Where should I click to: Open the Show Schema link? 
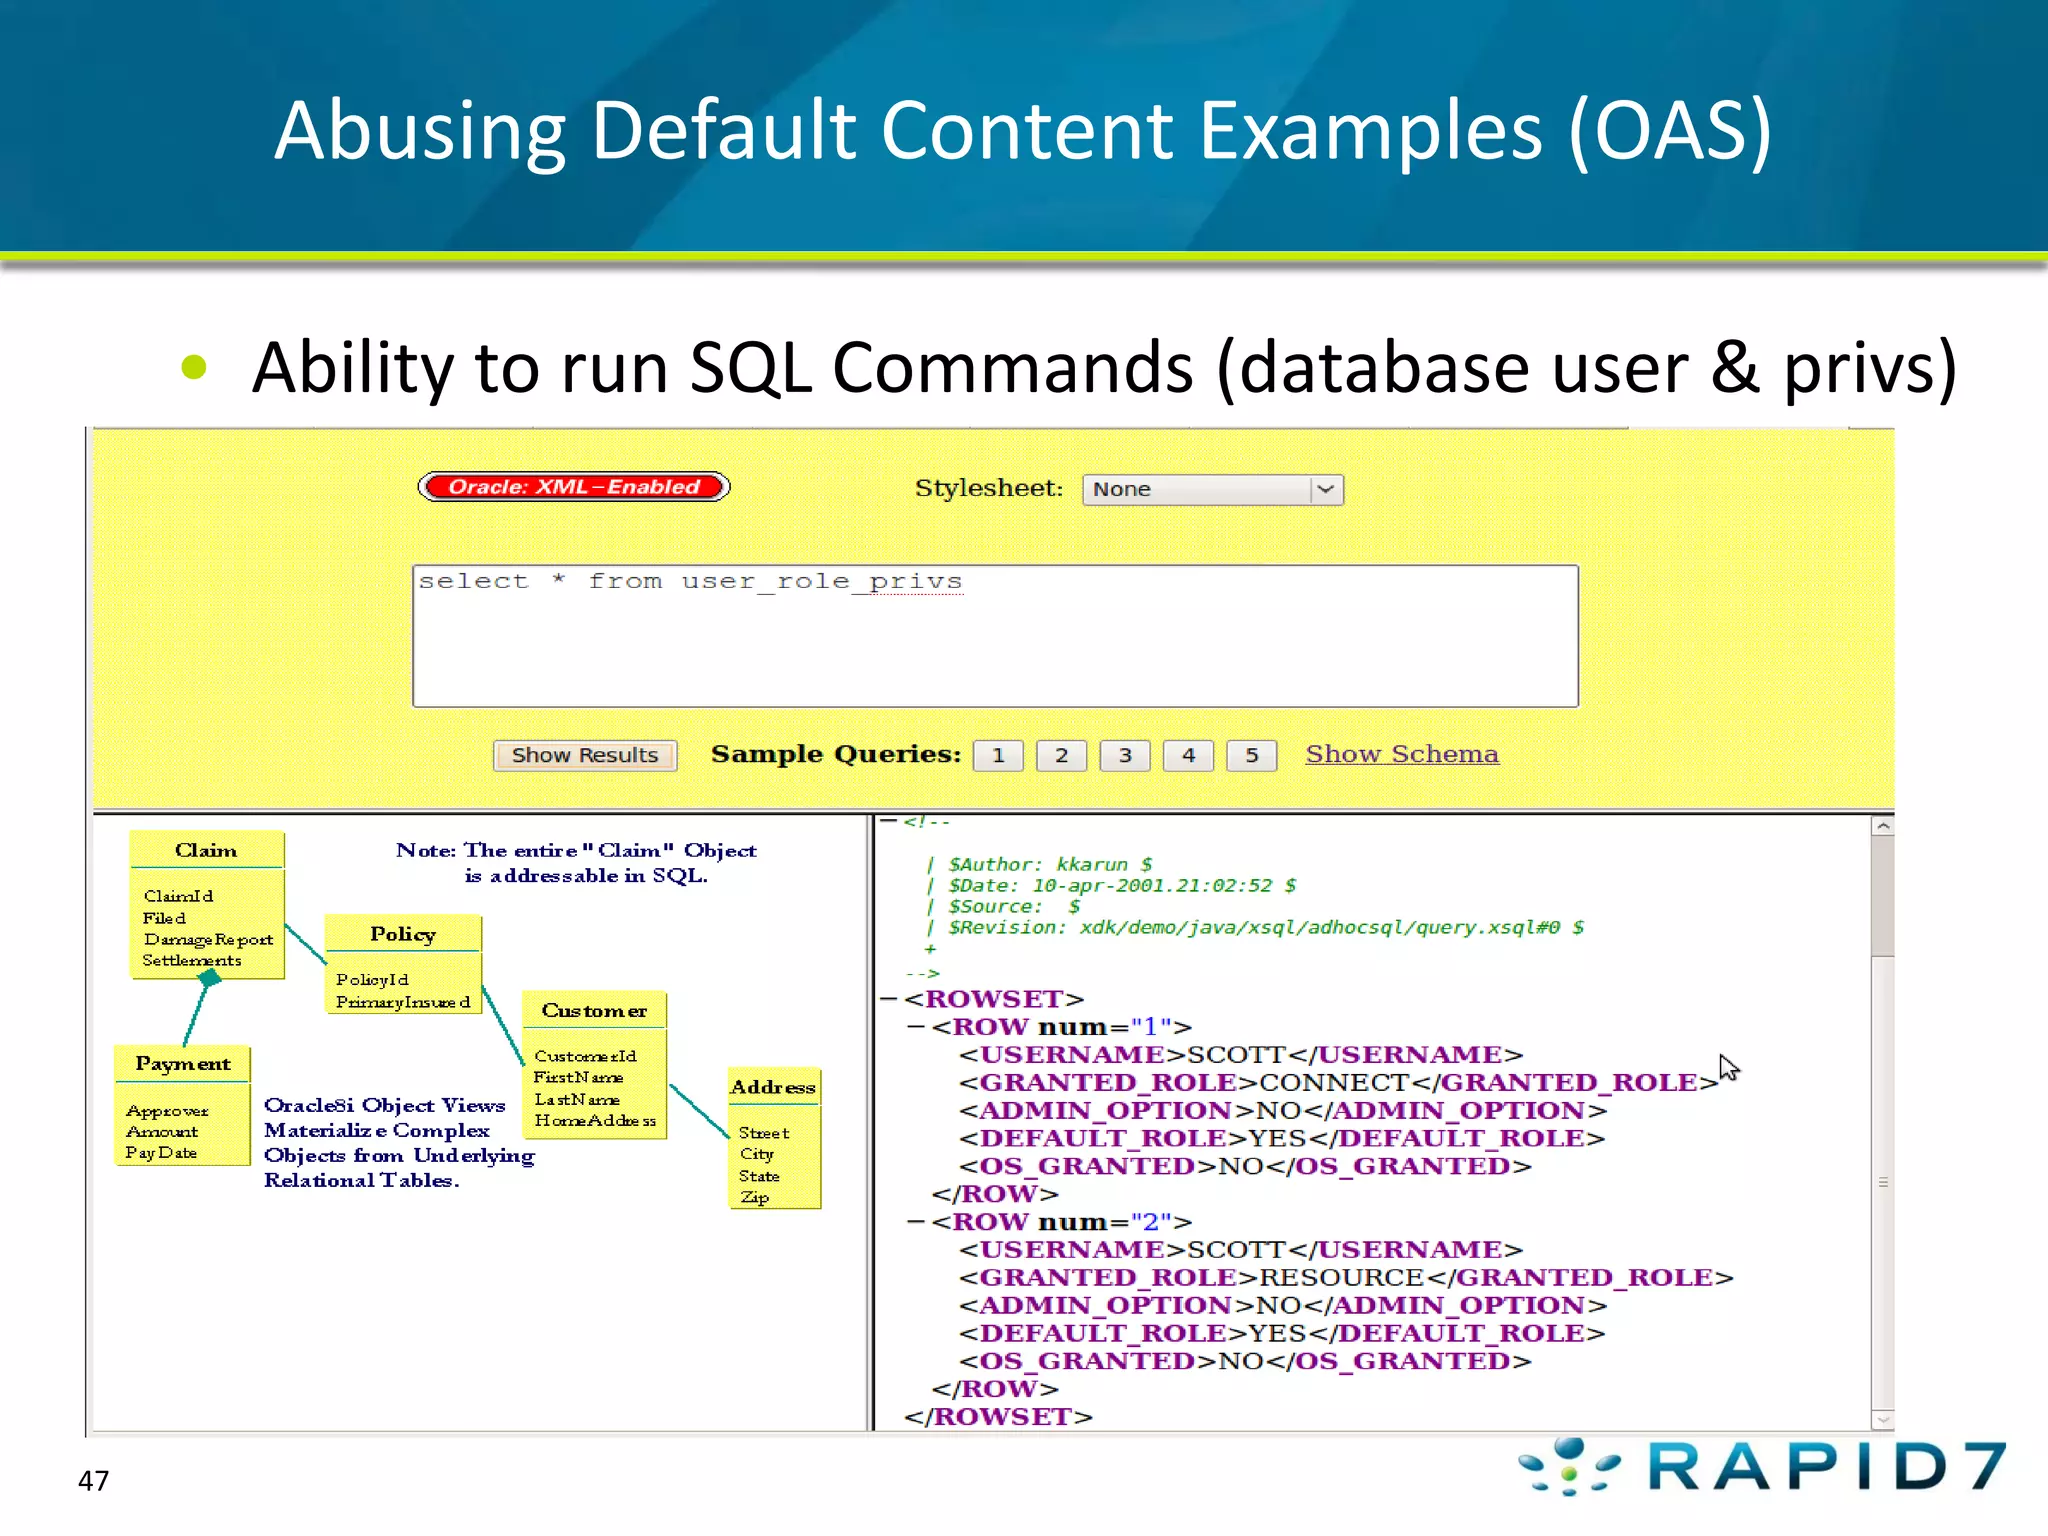1402,754
